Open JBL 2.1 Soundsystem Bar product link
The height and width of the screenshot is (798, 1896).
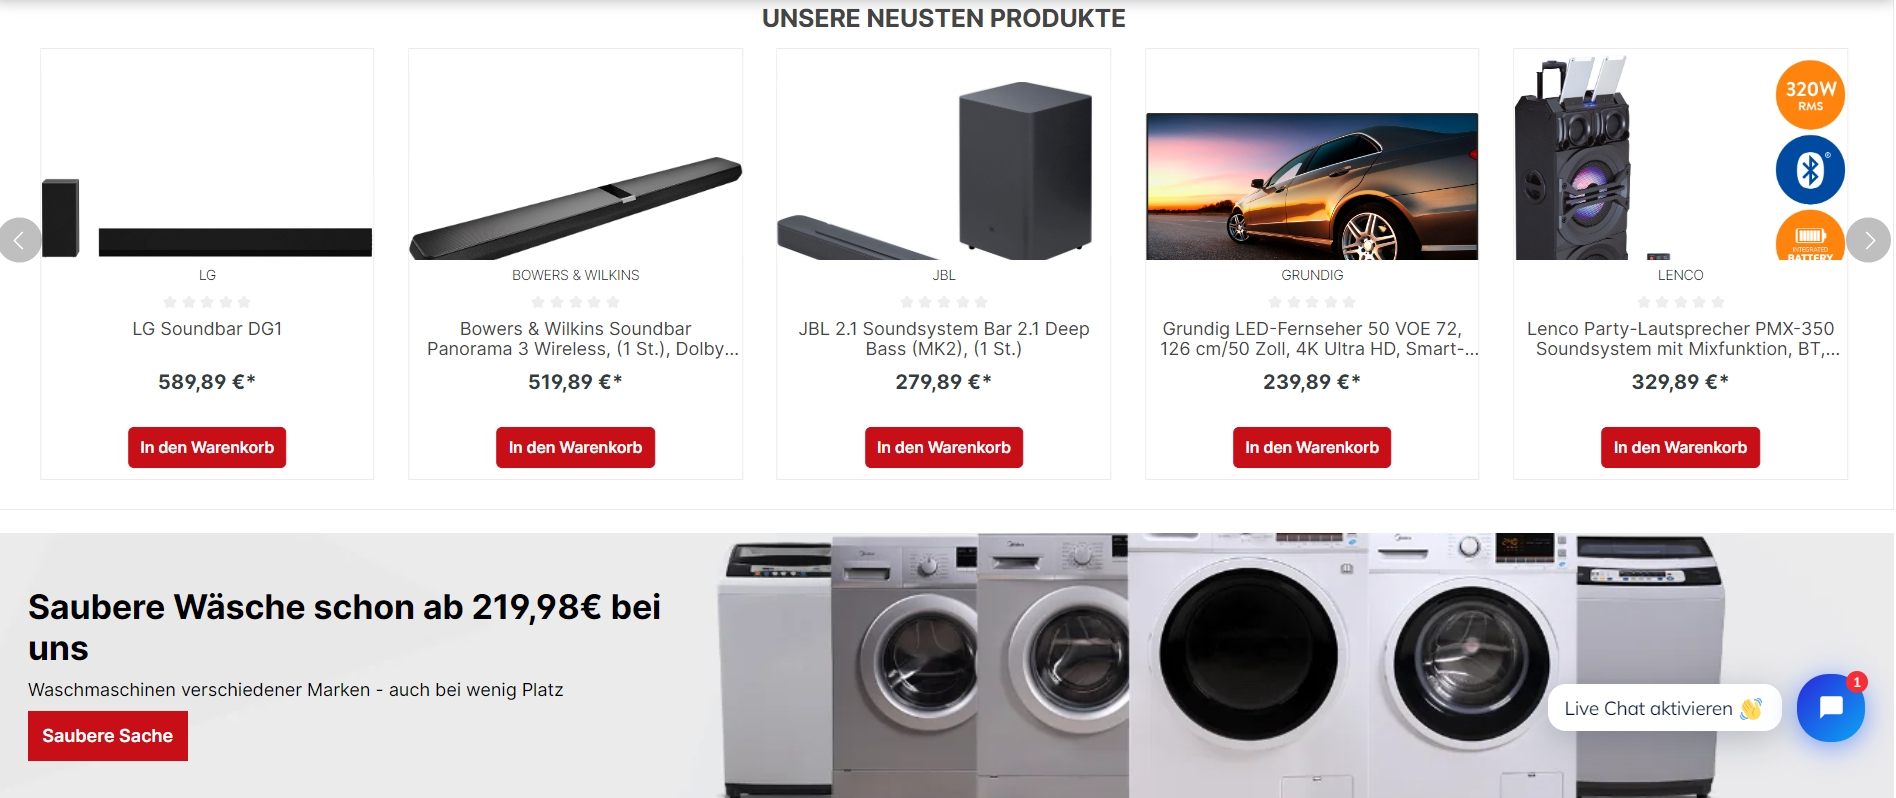click(943, 339)
